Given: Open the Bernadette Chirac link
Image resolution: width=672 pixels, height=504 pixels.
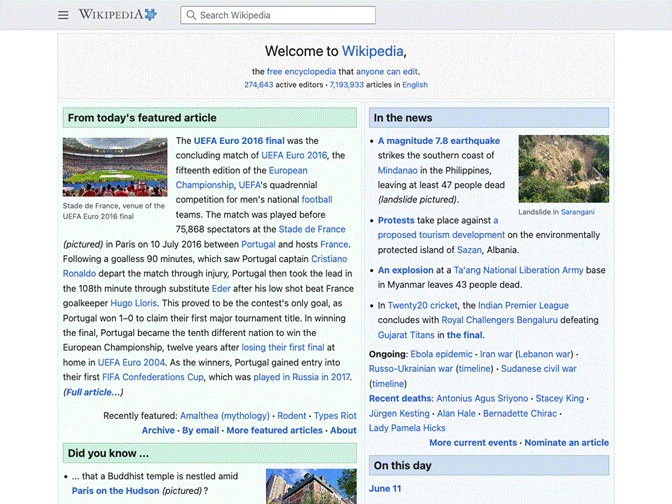Looking at the screenshot, I should 519,413.
